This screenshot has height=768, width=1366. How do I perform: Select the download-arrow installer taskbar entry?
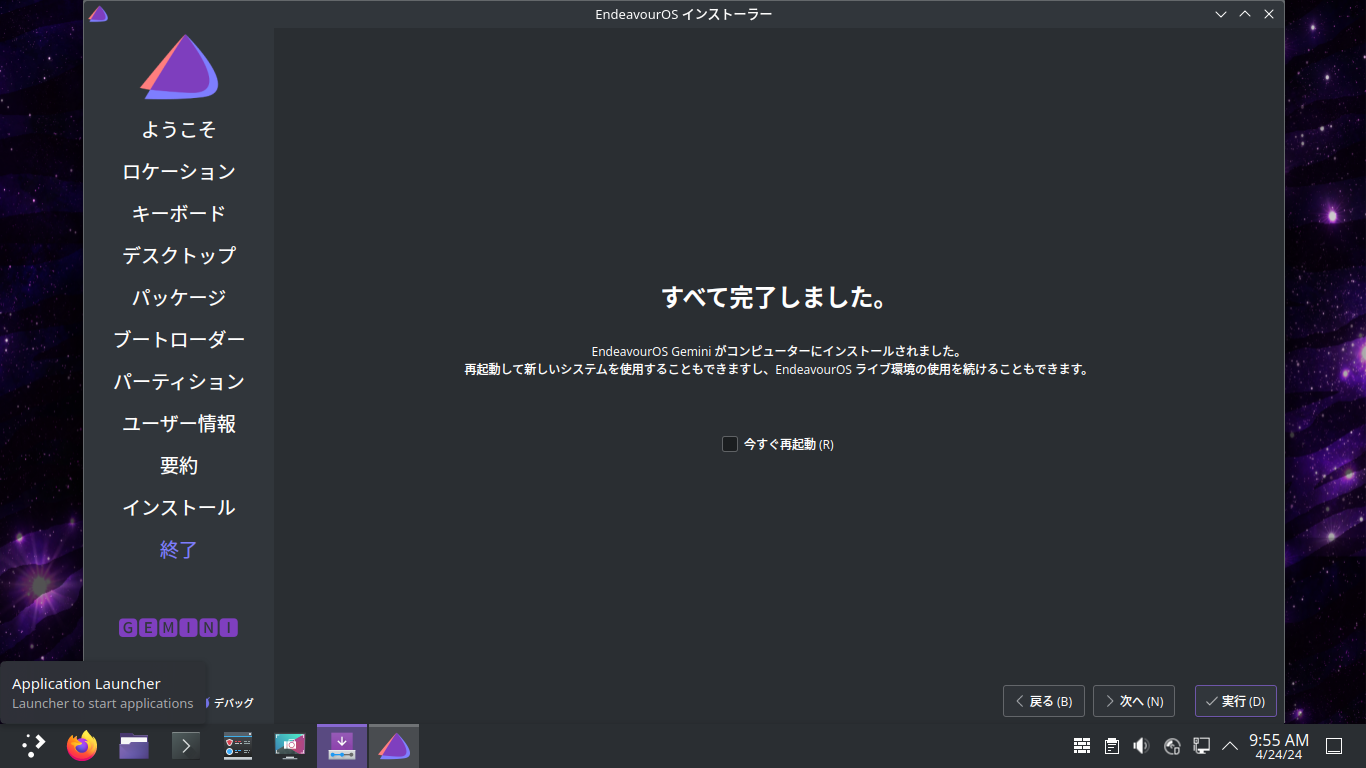[x=342, y=745]
